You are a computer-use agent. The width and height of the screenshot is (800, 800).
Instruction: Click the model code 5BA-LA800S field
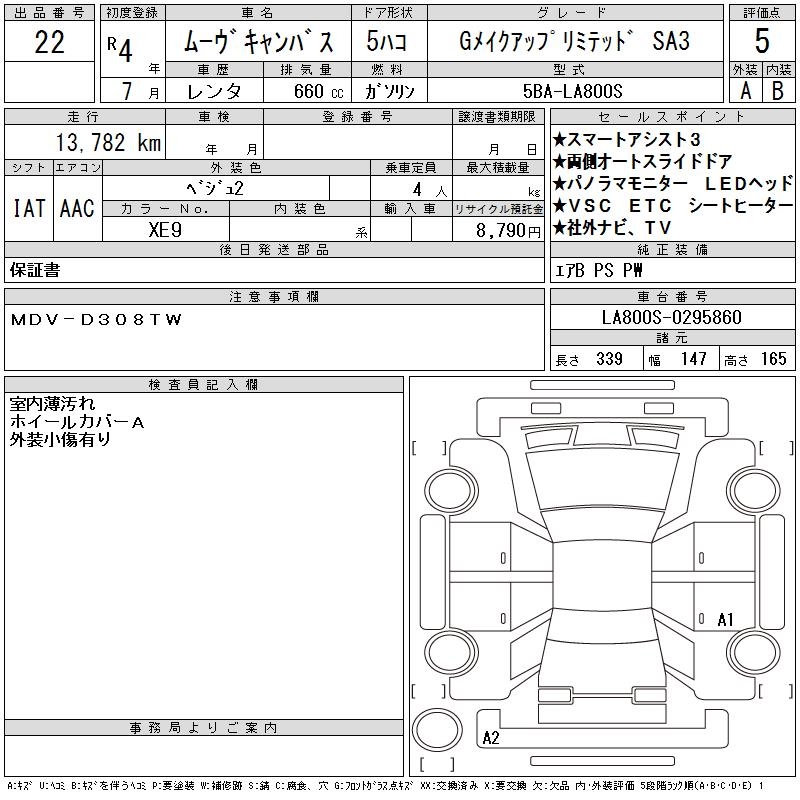pyautogui.click(x=573, y=91)
